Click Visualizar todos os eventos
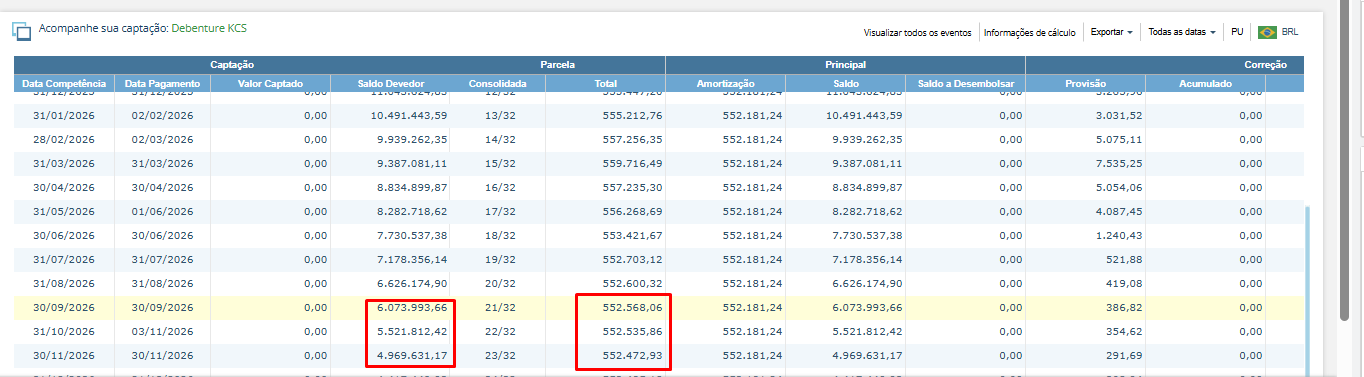 coord(917,32)
